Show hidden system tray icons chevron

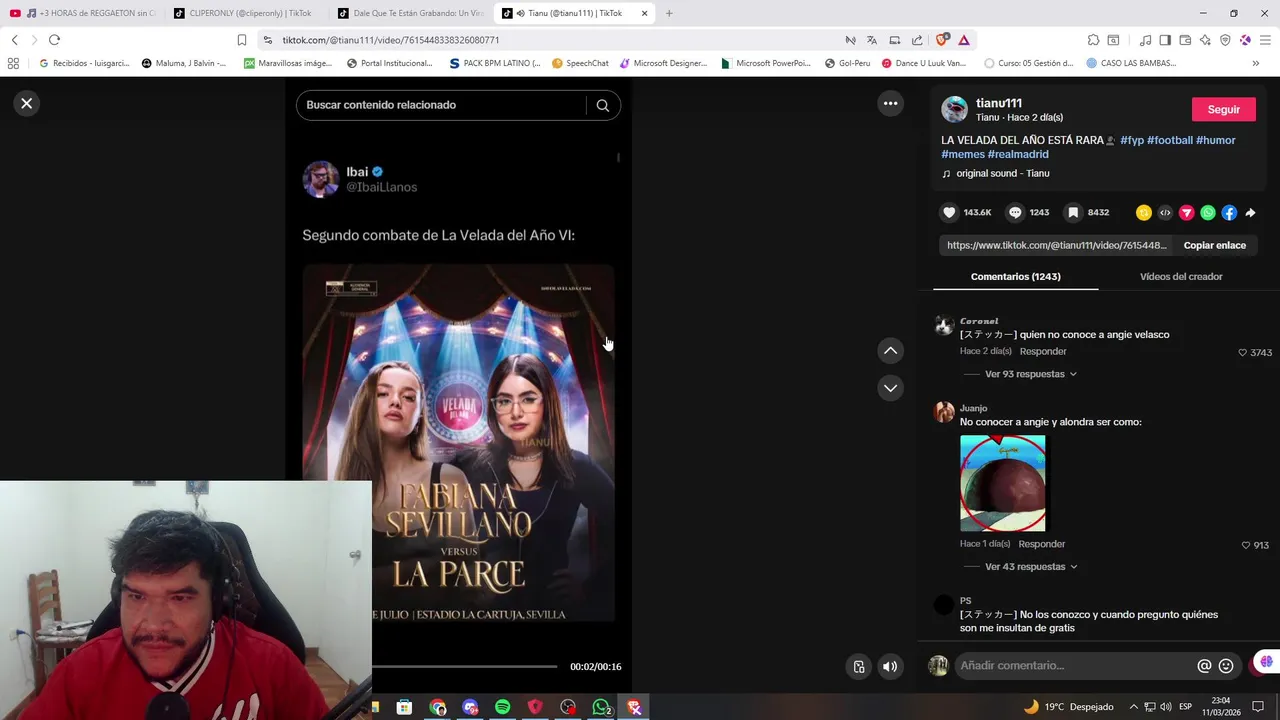[1133, 707]
